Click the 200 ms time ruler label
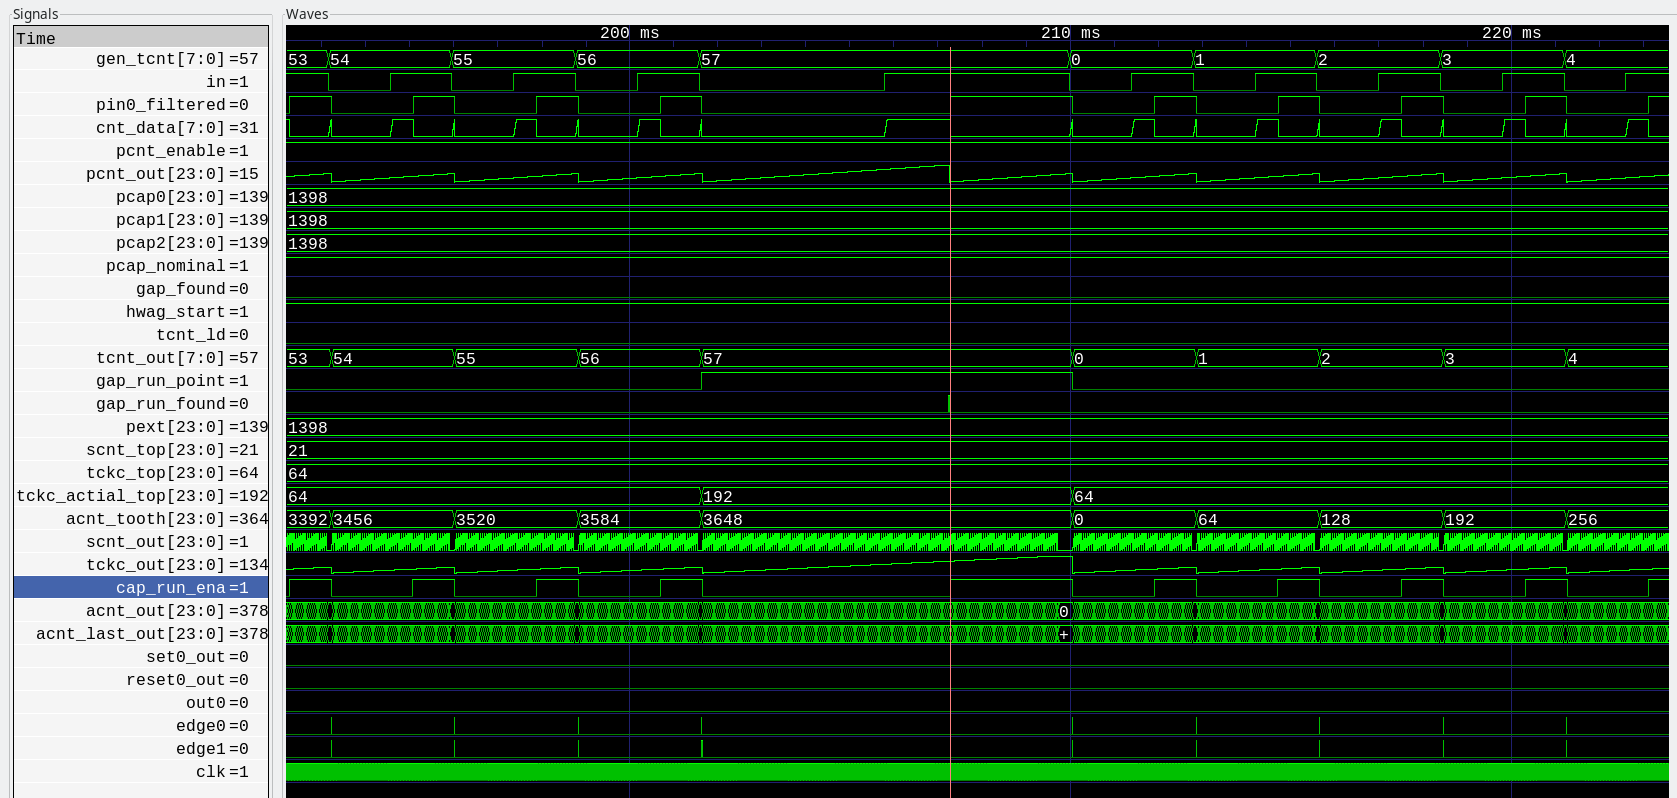Image resolution: width=1677 pixels, height=798 pixels. pos(629,33)
